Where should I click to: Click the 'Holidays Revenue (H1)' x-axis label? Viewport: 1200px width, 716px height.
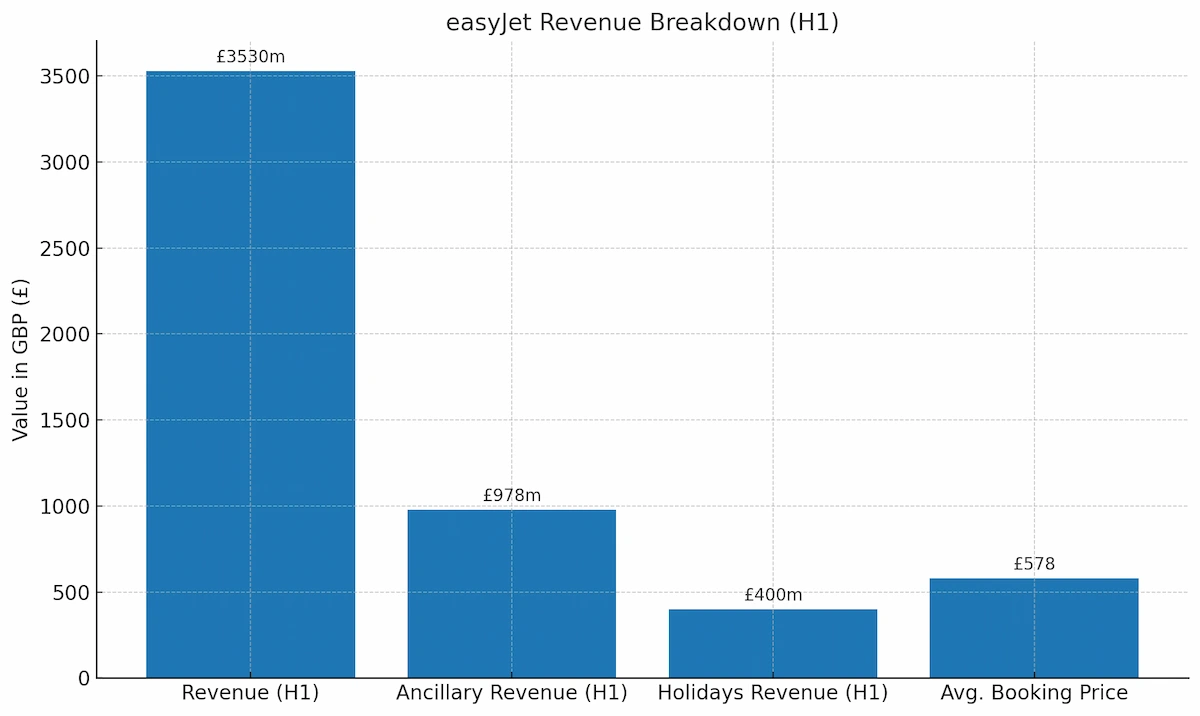coord(773,693)
